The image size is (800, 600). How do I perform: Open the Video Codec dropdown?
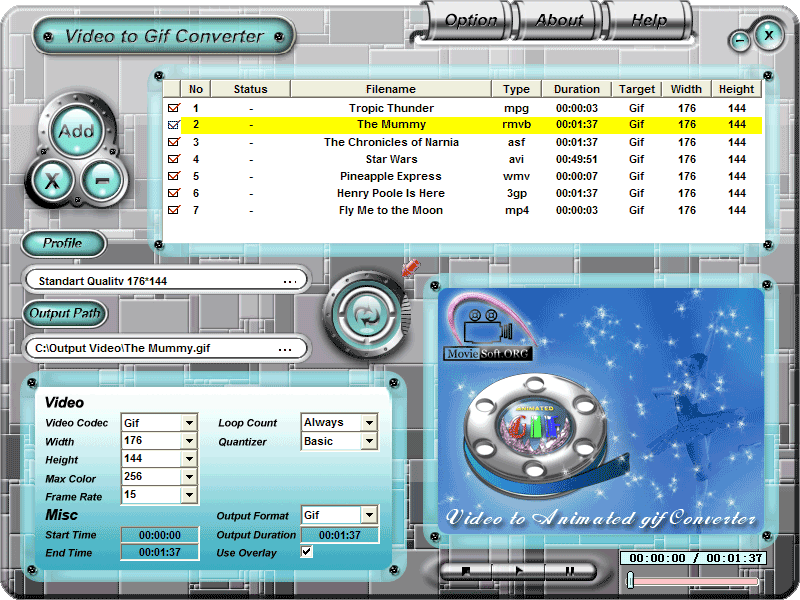click(189, 422)
